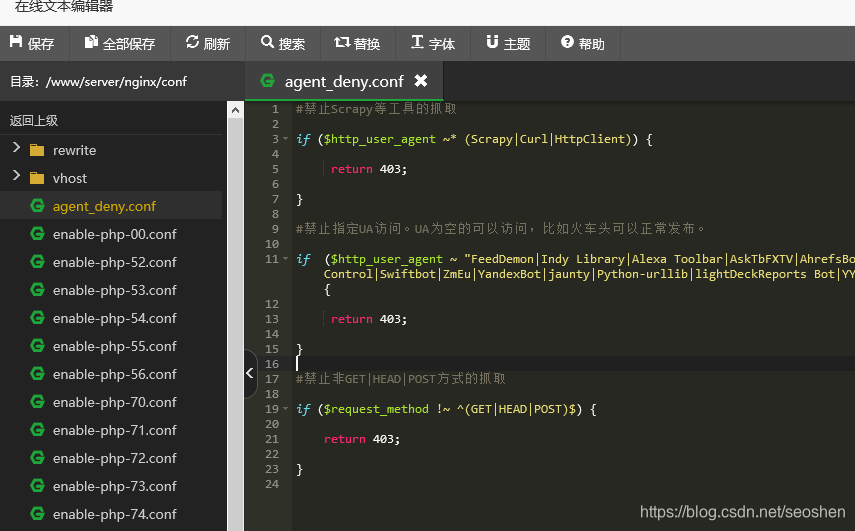Image resolution: width=855 pixels, height=531 pixels.
Task: Open the 搜索 (Search) tool
Action: pyautogui.click(x=283, y=44)
